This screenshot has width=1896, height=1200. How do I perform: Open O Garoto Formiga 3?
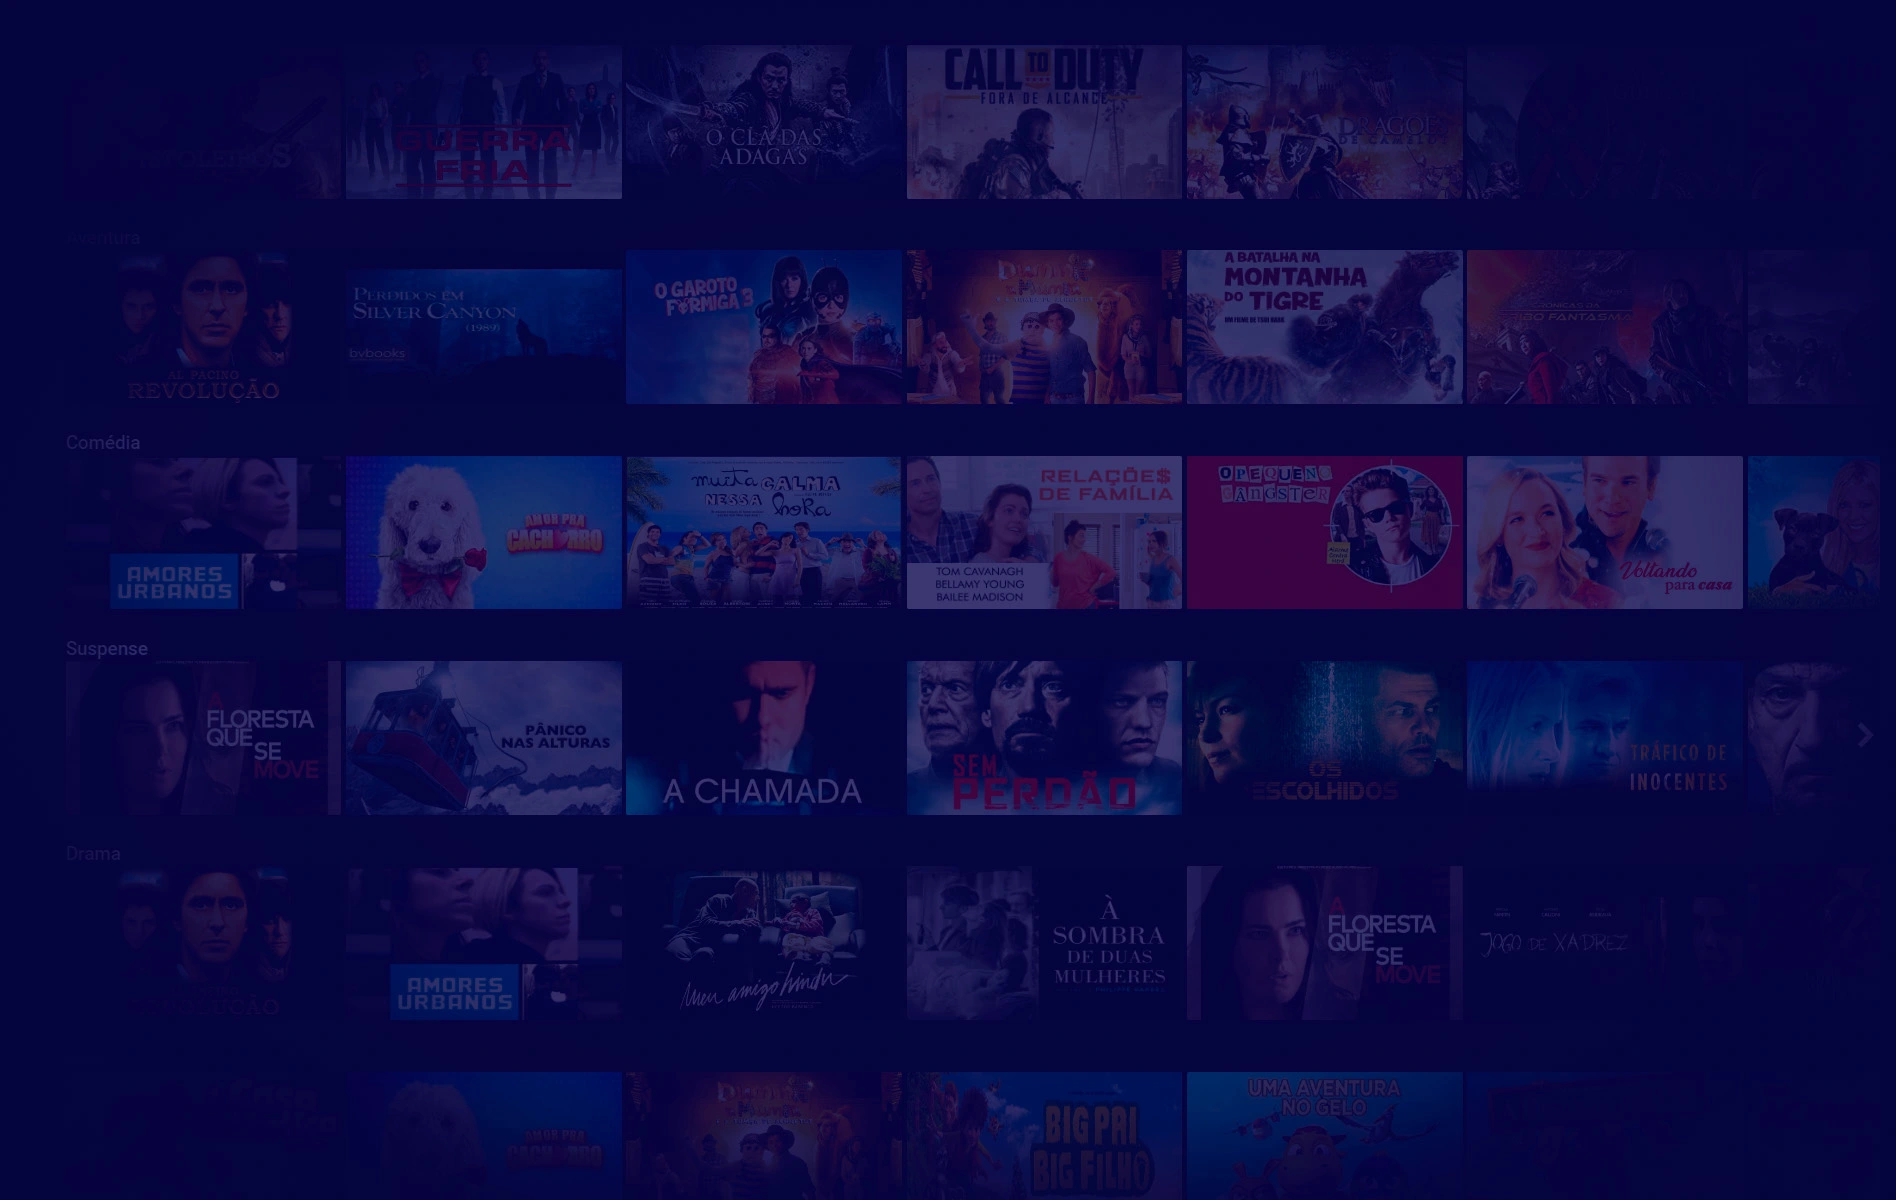click(x=764, y=327)
